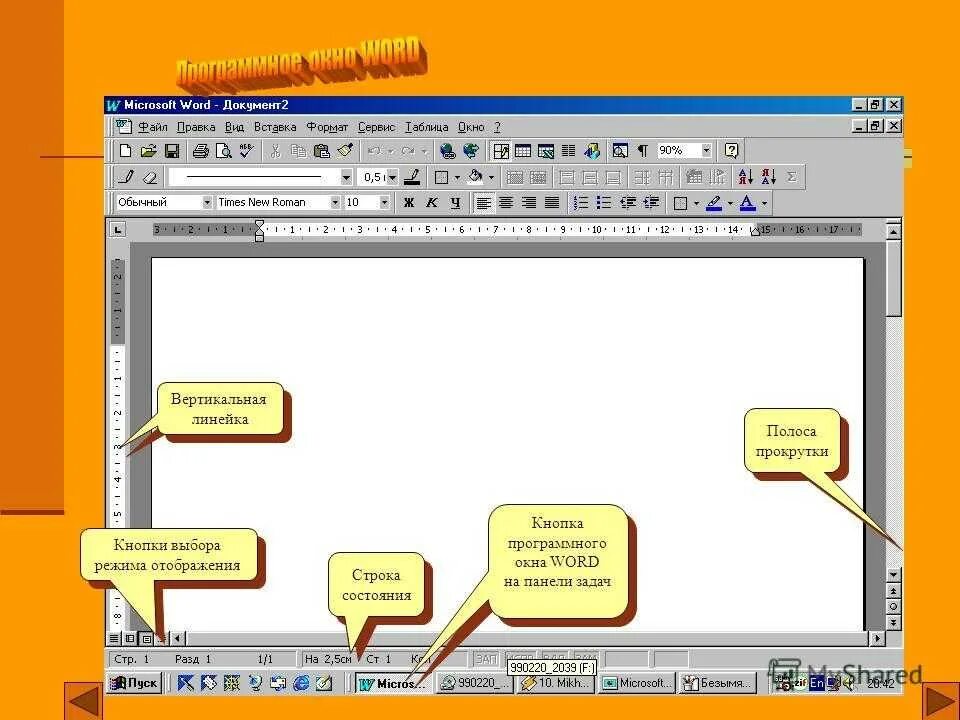Expand the font color A dropdown arrow

[764, 203]
